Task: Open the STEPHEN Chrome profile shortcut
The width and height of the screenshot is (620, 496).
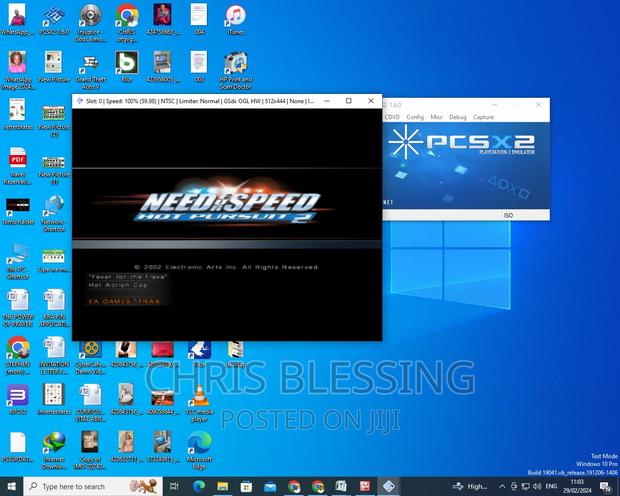Action: (18, 356)
